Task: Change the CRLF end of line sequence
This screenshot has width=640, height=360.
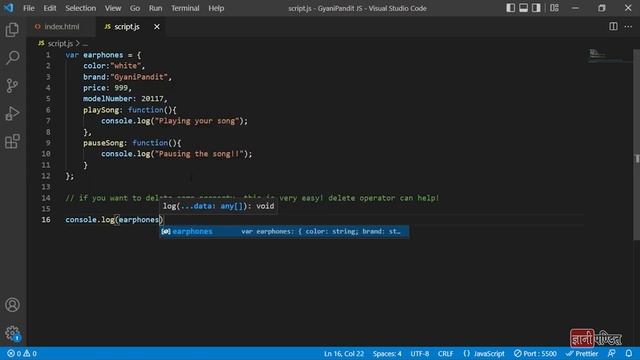Action: click(445, 353)
